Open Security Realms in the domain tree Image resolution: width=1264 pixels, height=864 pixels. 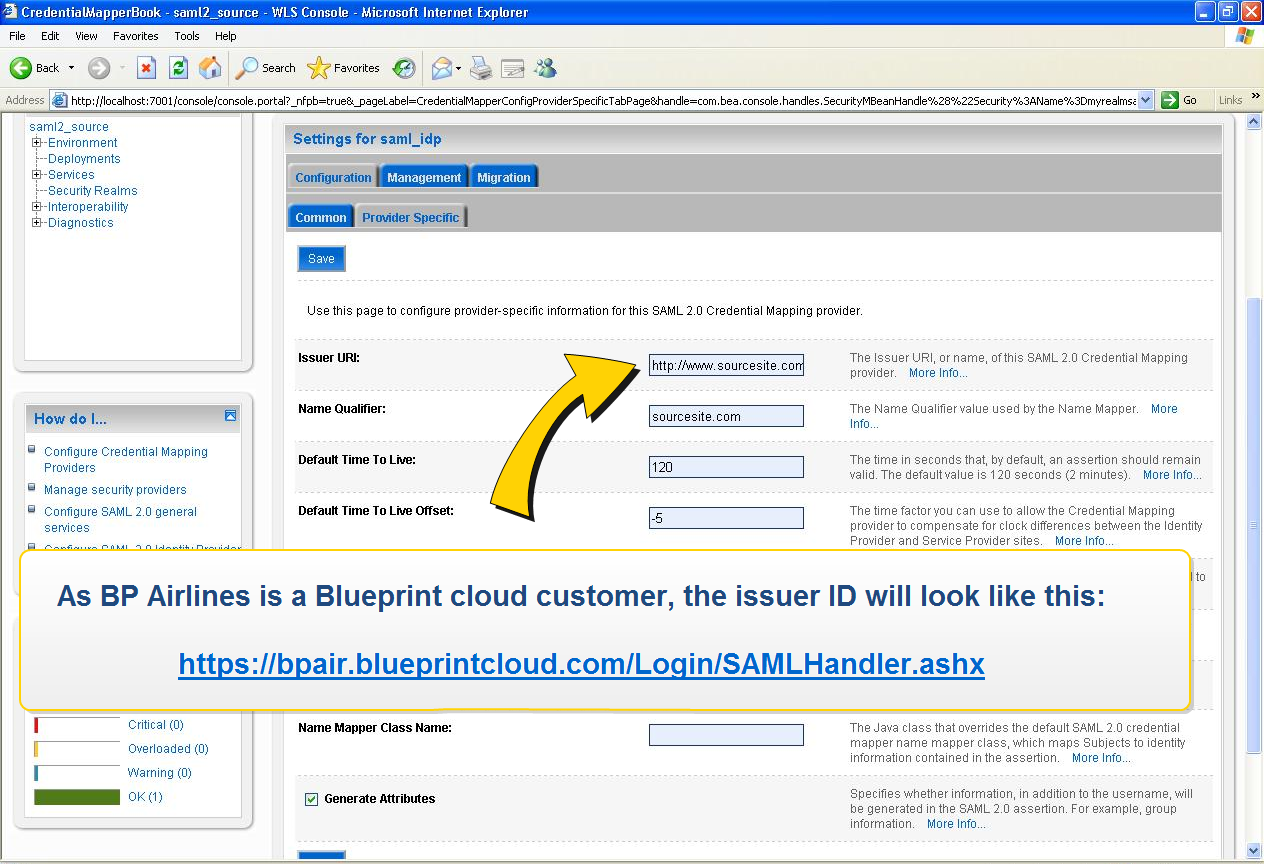click(x=93, y=191)
